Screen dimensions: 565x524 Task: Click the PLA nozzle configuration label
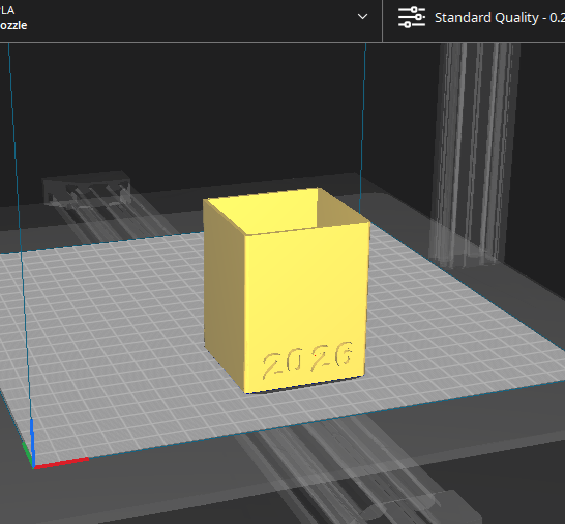point(14,18)
